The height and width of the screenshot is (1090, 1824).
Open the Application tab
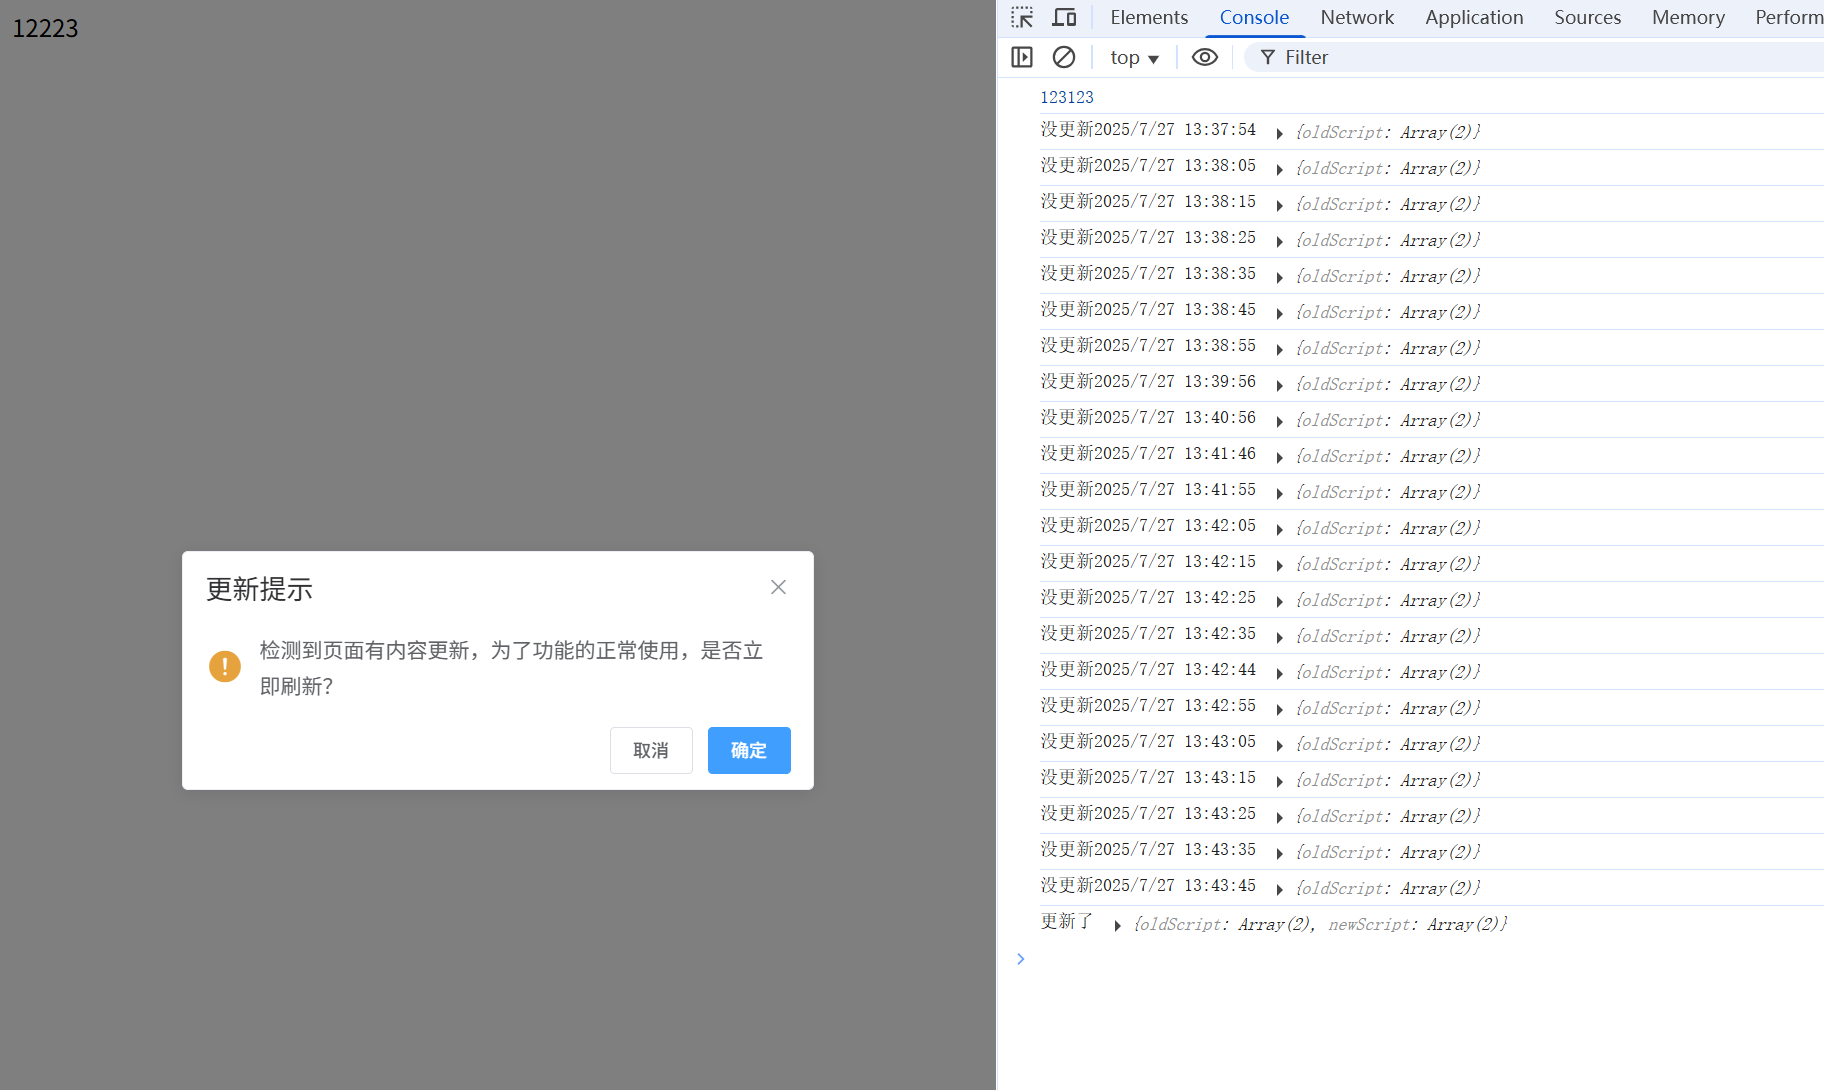[x=1473, y=17]
